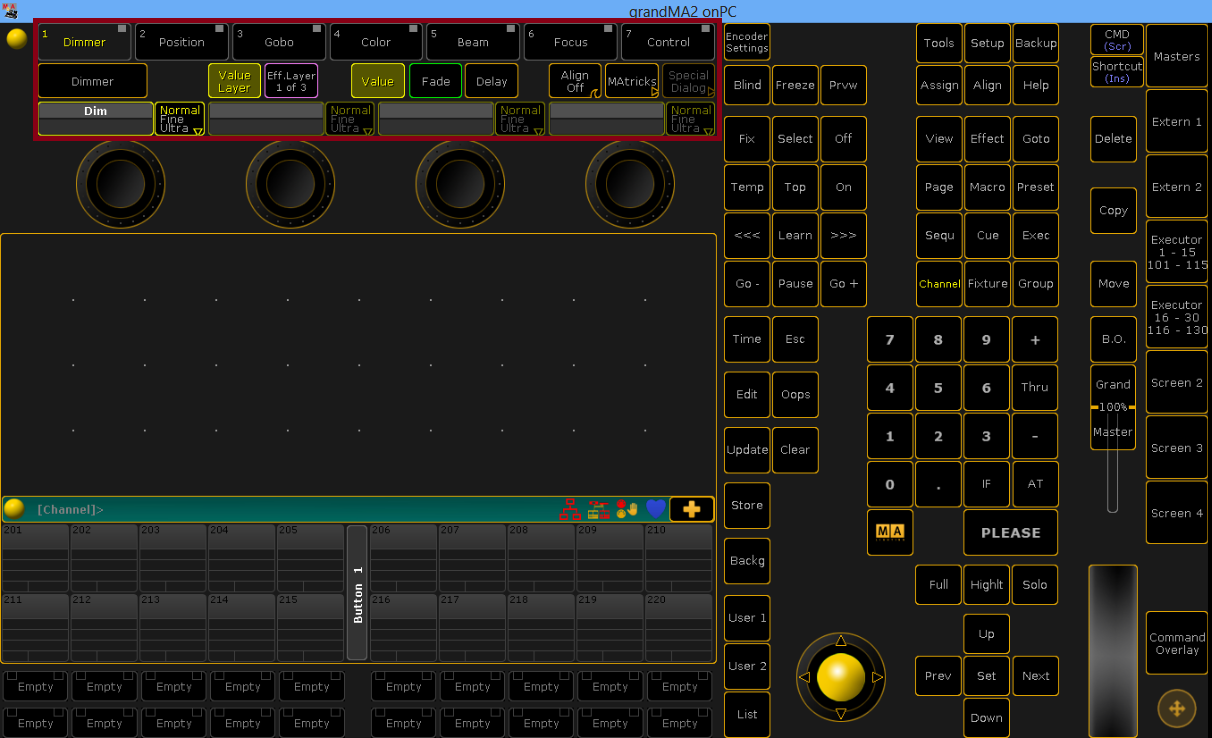1212x738 pixels.
Task: Click the MA logo key
Action: coord(889,532)
